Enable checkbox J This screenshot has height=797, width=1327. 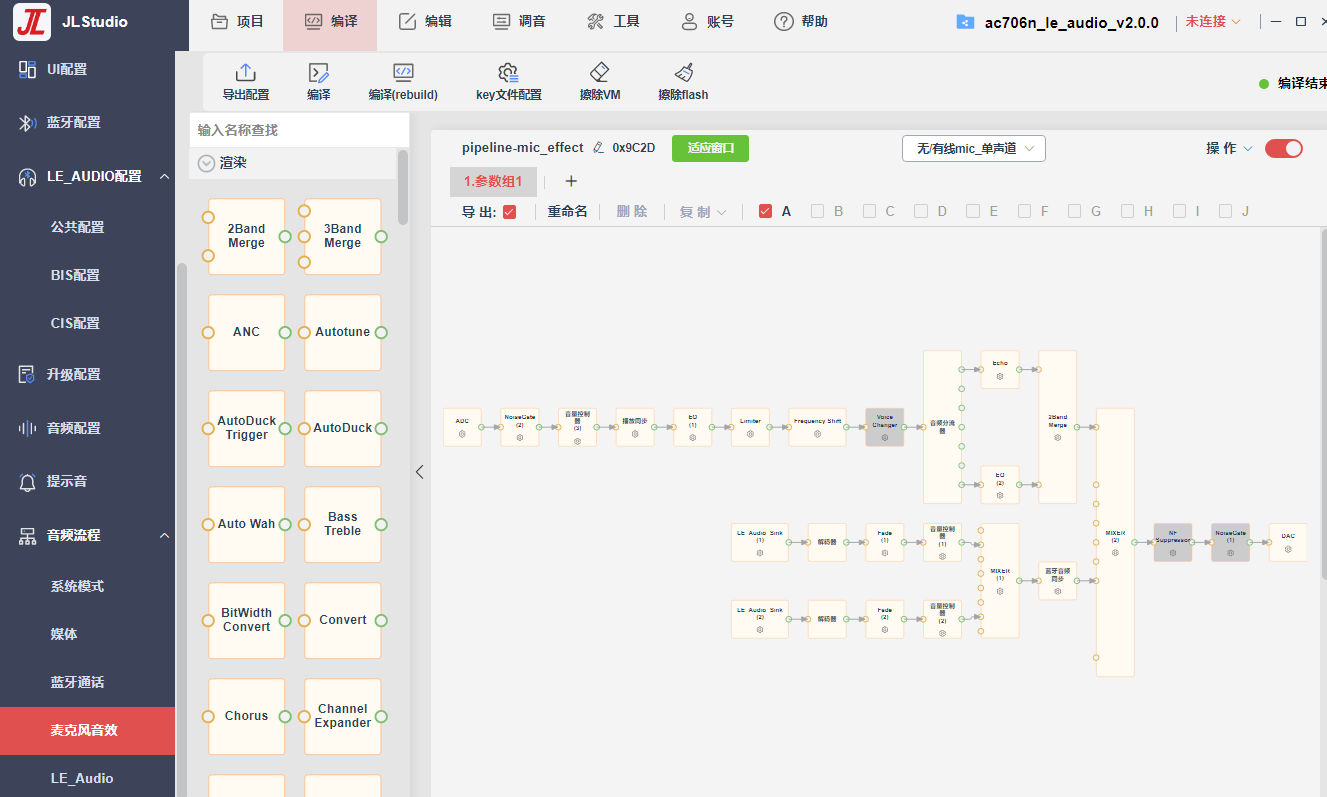pyautogui.click(x=1226, y=211)
